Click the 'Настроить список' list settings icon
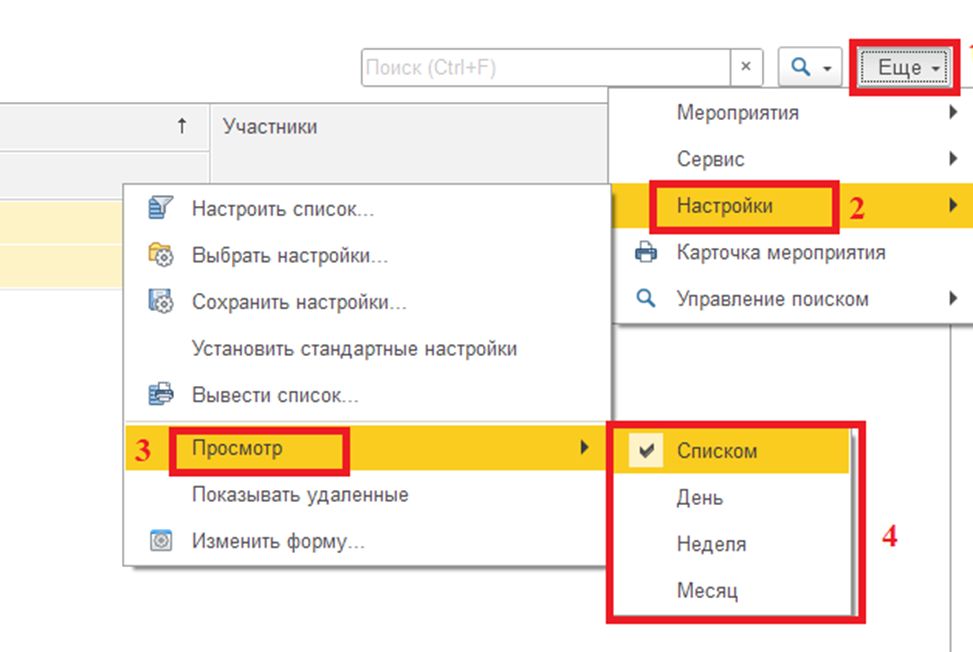Screen dimensions: 973x652 click(160, 209)
